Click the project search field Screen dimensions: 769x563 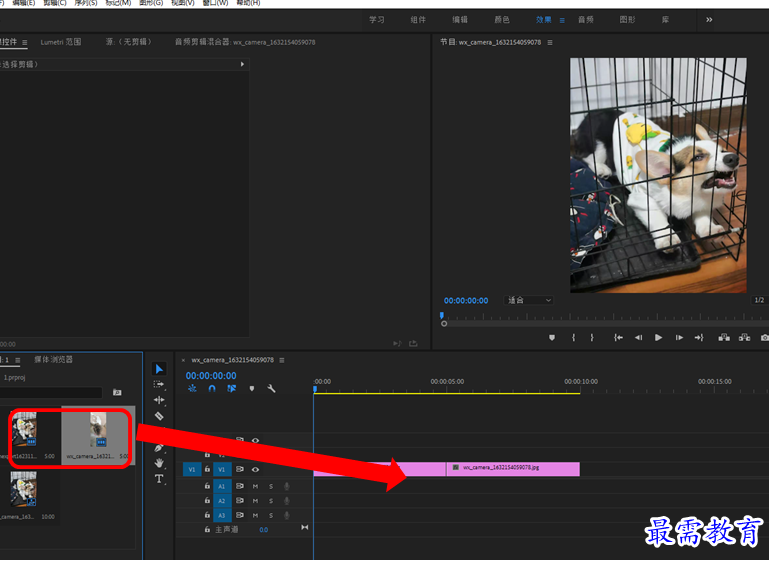(51, 392)
